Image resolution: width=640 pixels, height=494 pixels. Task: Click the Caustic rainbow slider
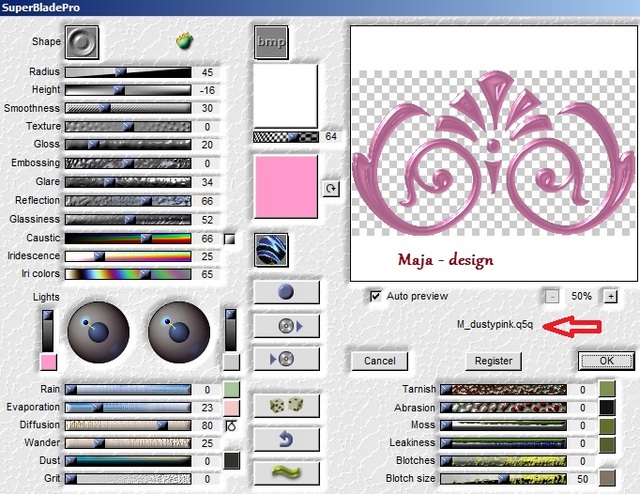128,238
